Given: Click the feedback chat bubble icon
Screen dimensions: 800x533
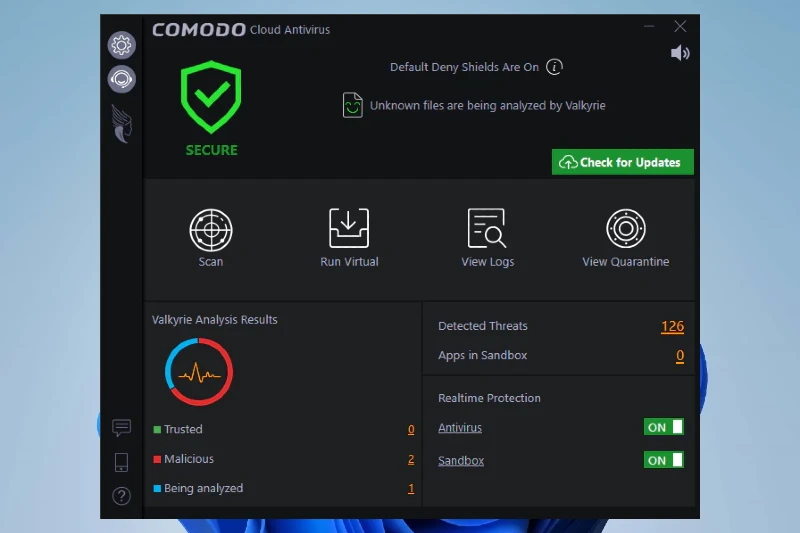Looking at the screenshot, I should pos(121,427).
